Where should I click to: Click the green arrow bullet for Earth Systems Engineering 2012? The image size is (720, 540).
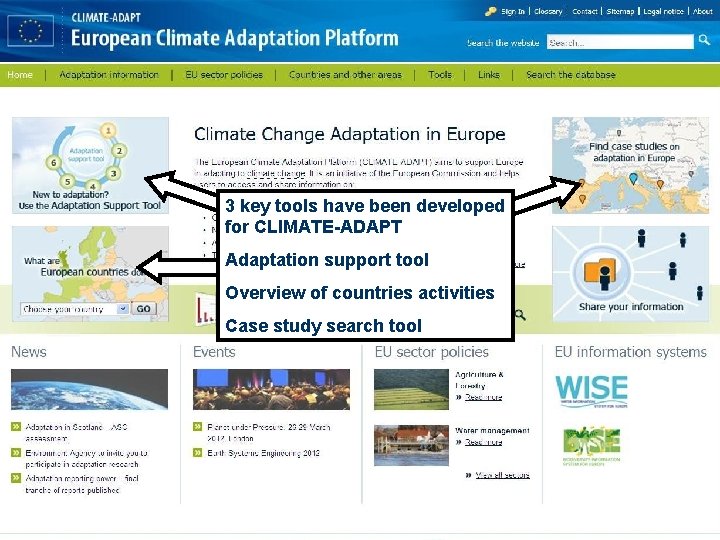point(198,453)
